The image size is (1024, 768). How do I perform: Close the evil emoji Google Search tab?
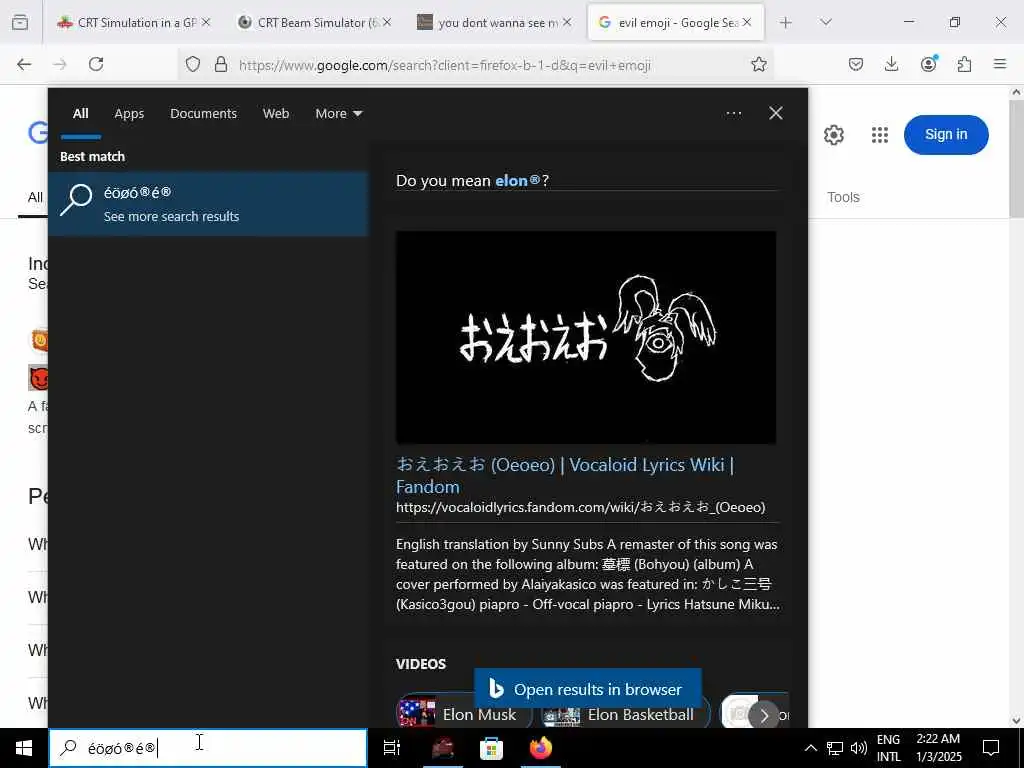tap(747, 22)
